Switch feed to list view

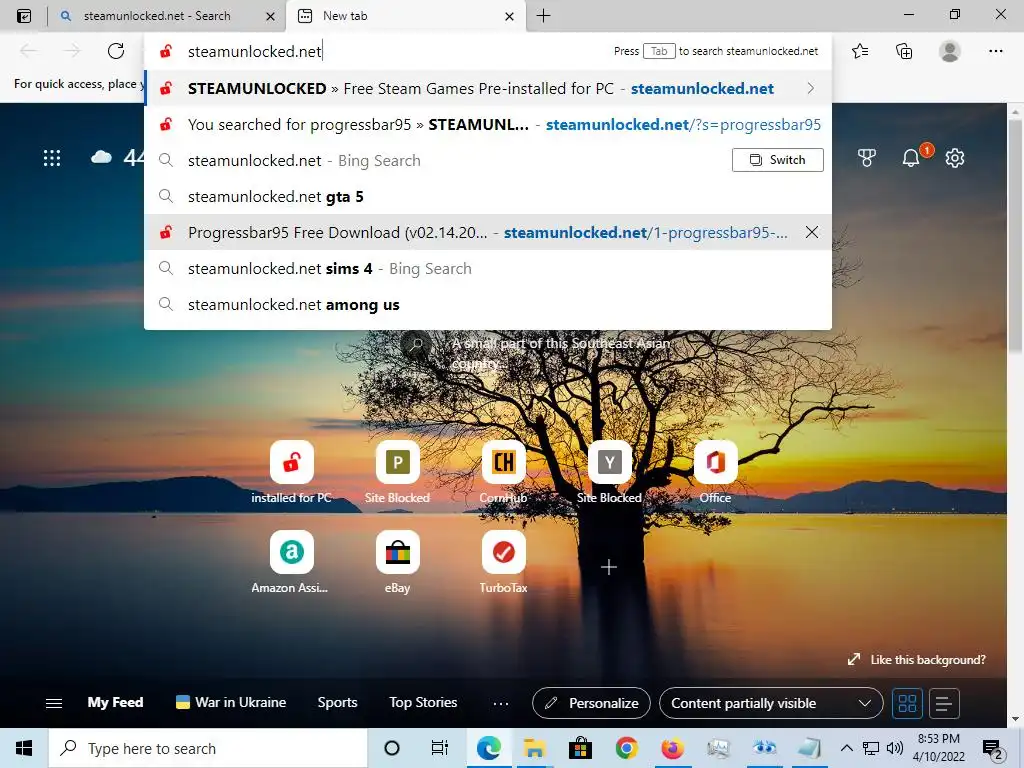click(x=944, y=703)
